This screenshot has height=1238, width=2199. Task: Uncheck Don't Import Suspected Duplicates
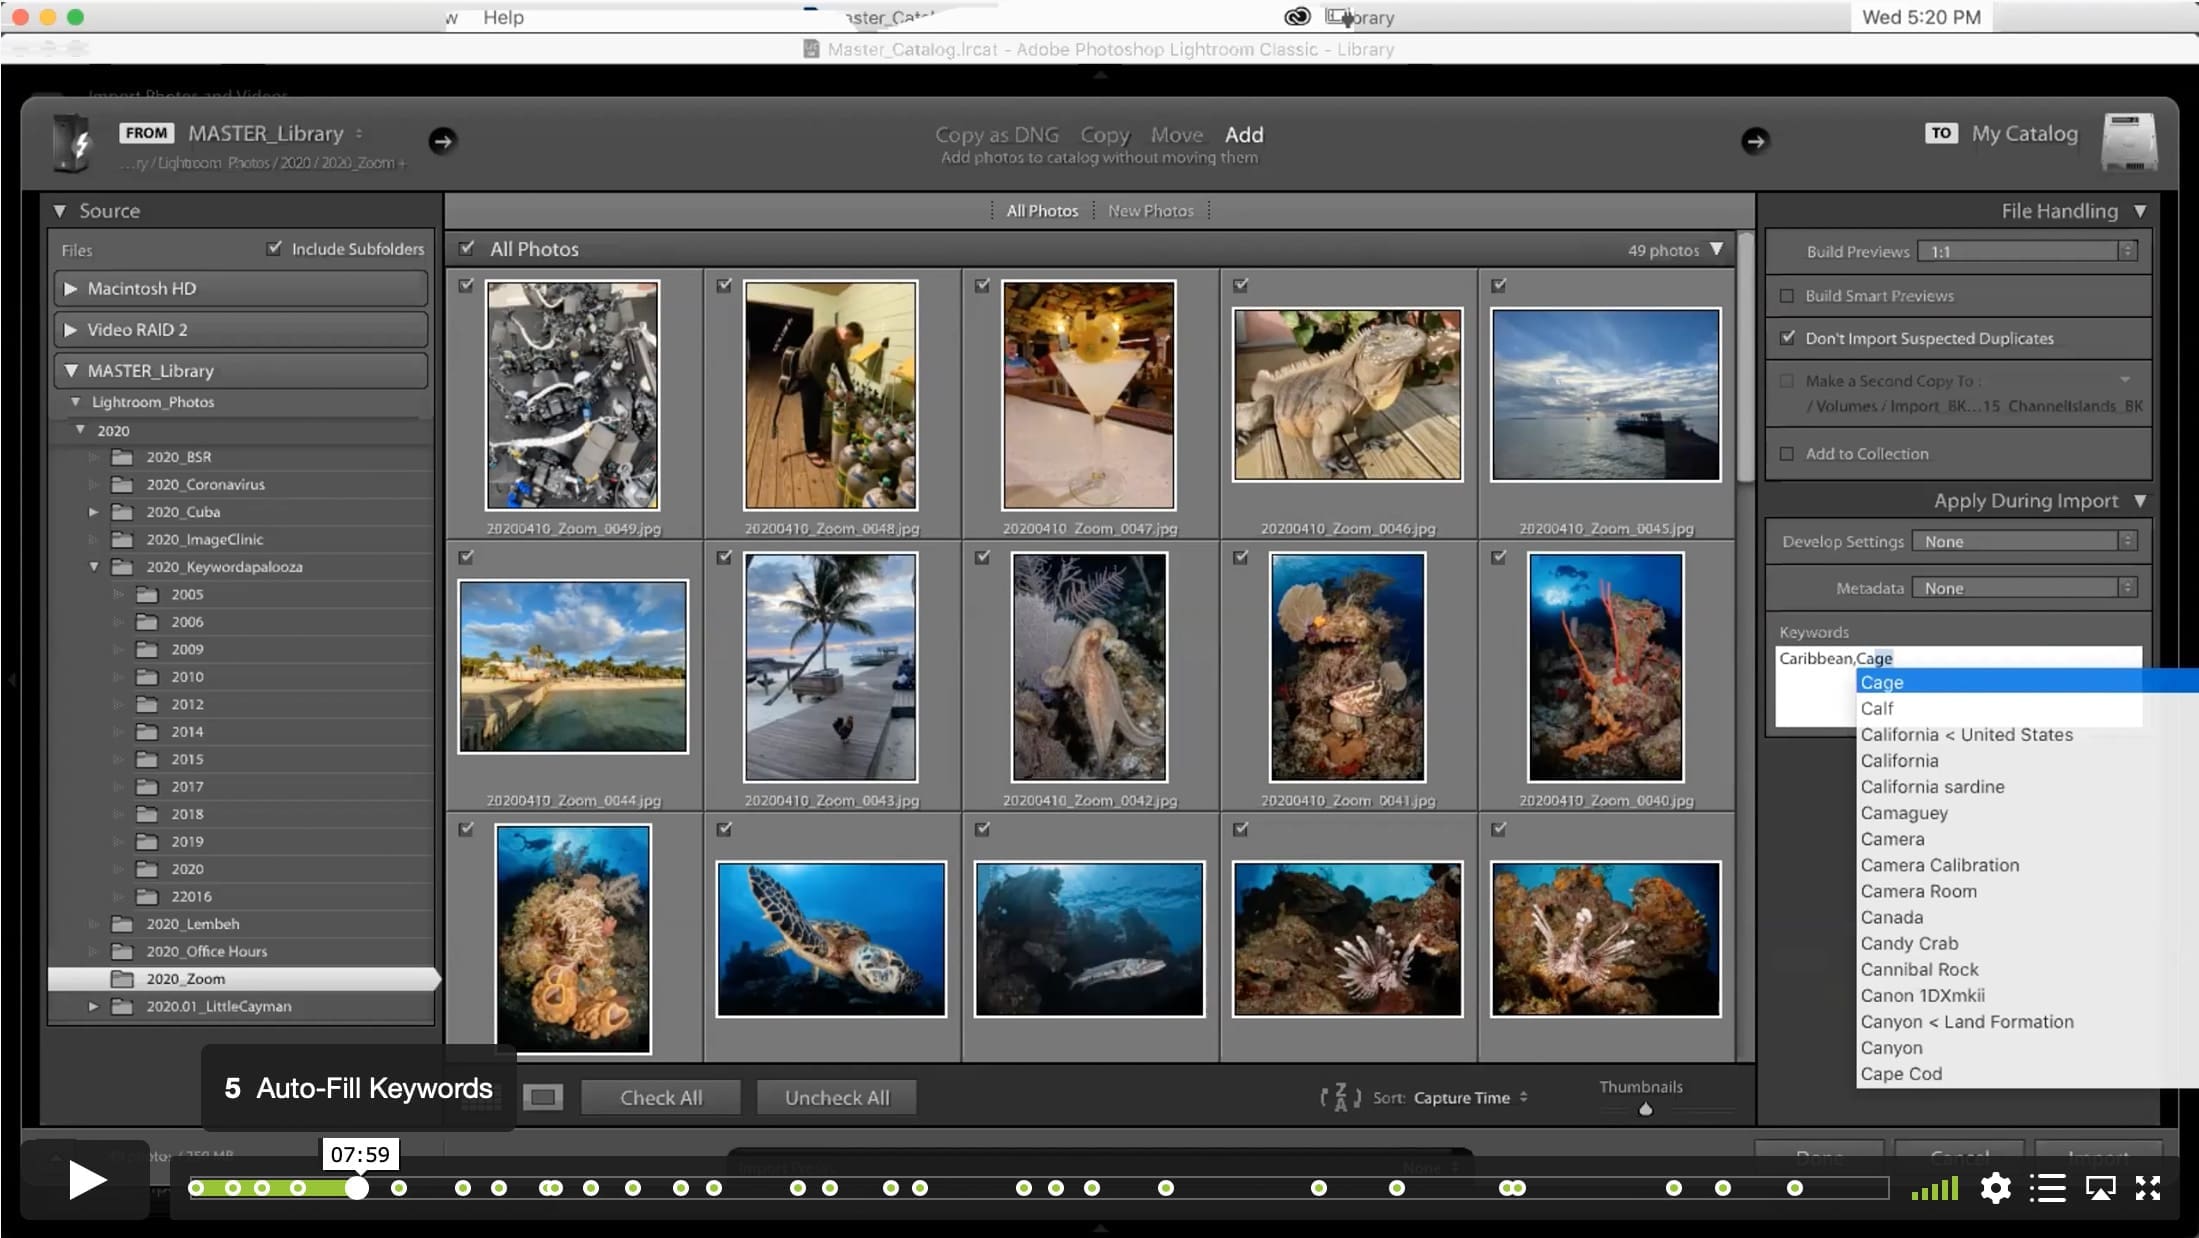coord(1787,338)
